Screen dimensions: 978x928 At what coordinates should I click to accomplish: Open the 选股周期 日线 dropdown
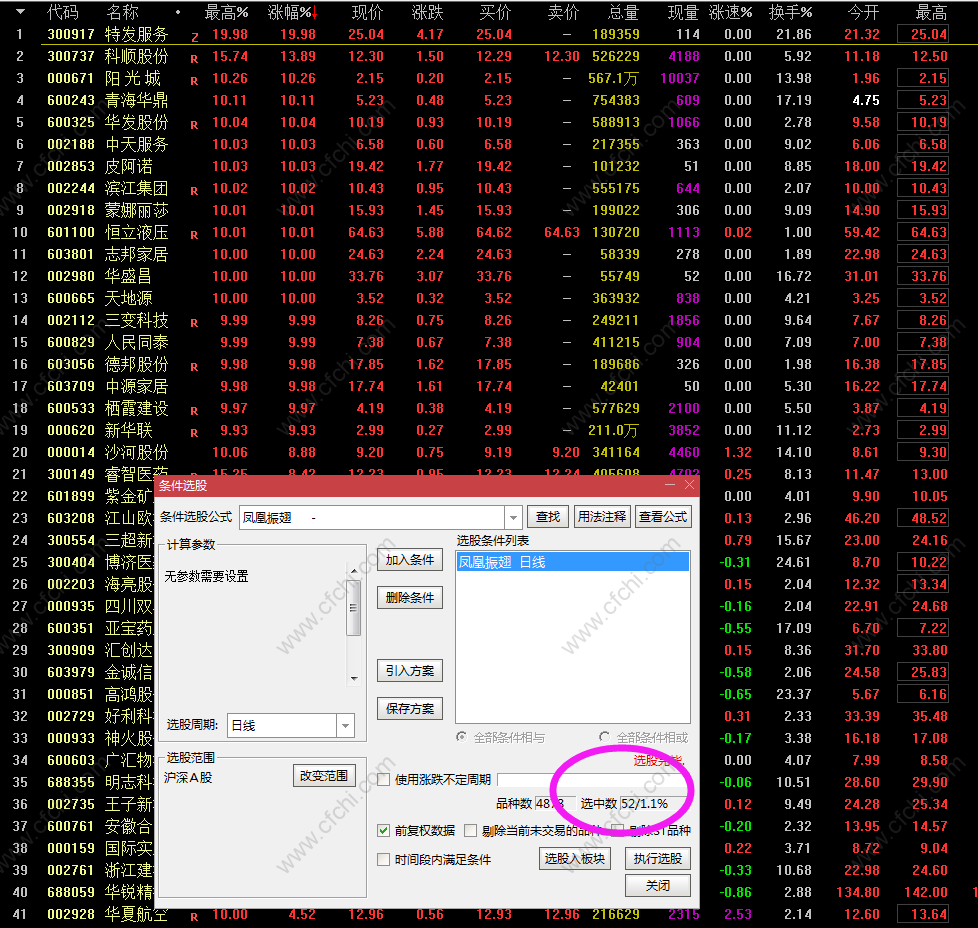[346, 725]
